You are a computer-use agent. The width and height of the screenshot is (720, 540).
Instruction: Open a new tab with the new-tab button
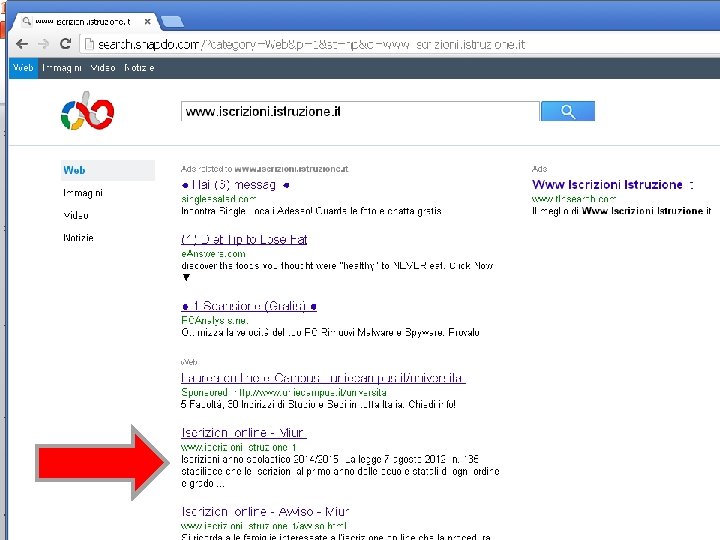tap(173, 21)
